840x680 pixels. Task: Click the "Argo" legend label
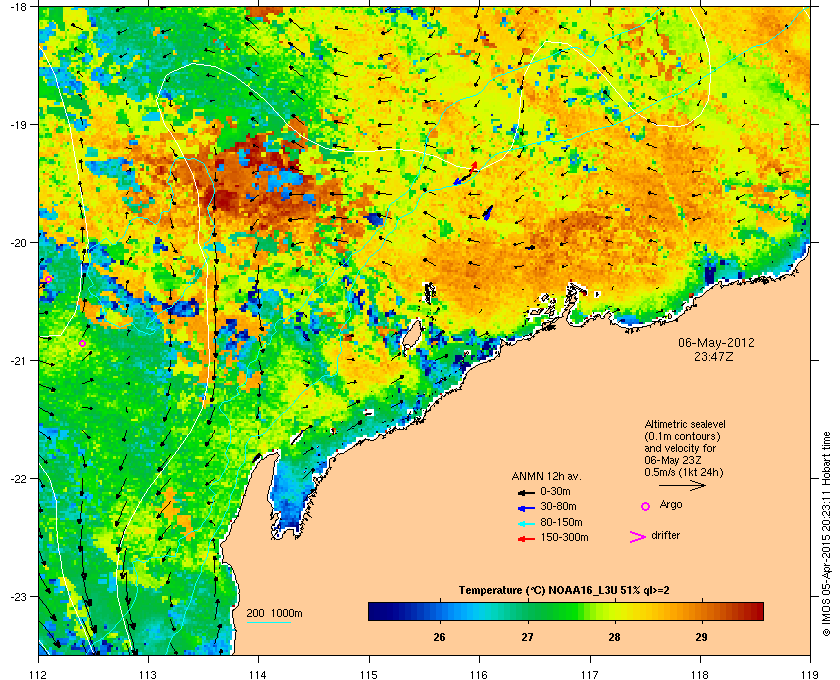(x=671, y=505)
